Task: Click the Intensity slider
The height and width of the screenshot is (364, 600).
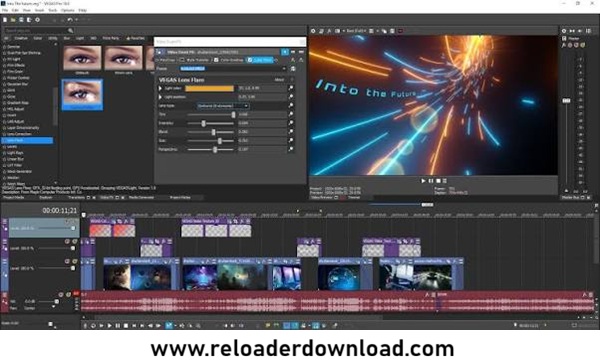Action: click(x=210, y=123)
